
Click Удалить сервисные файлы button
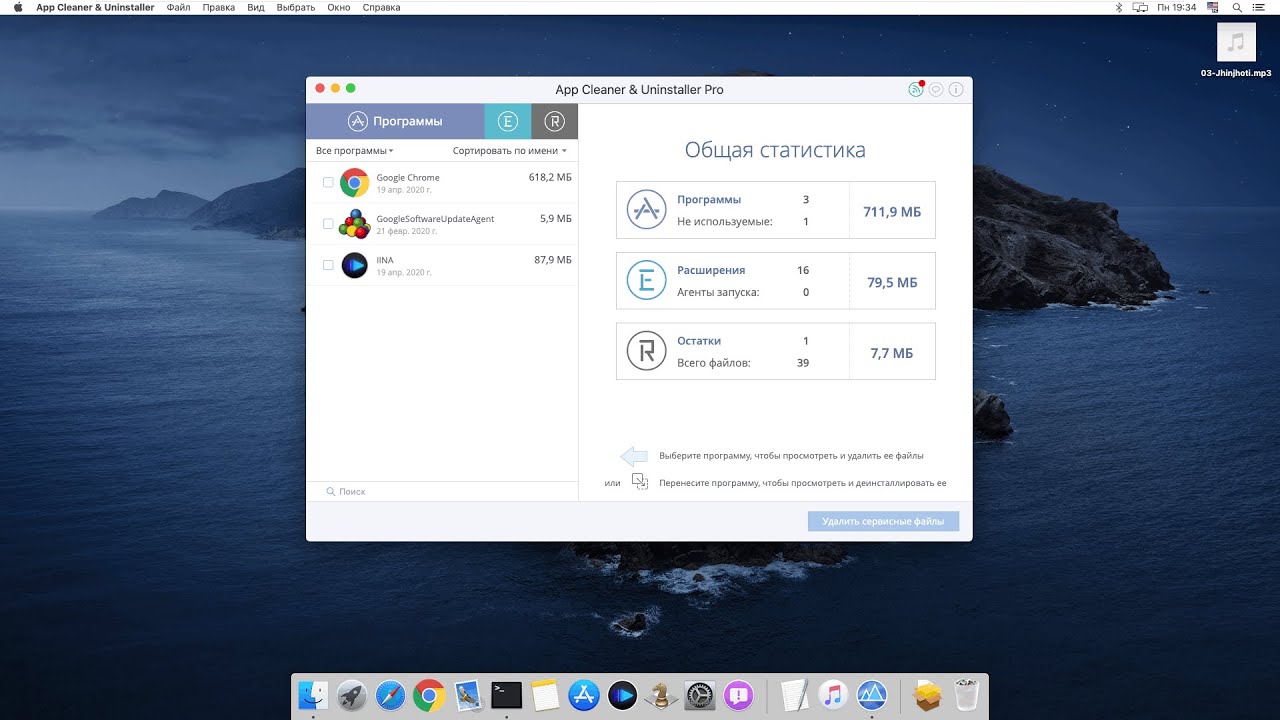coord(883,521)
